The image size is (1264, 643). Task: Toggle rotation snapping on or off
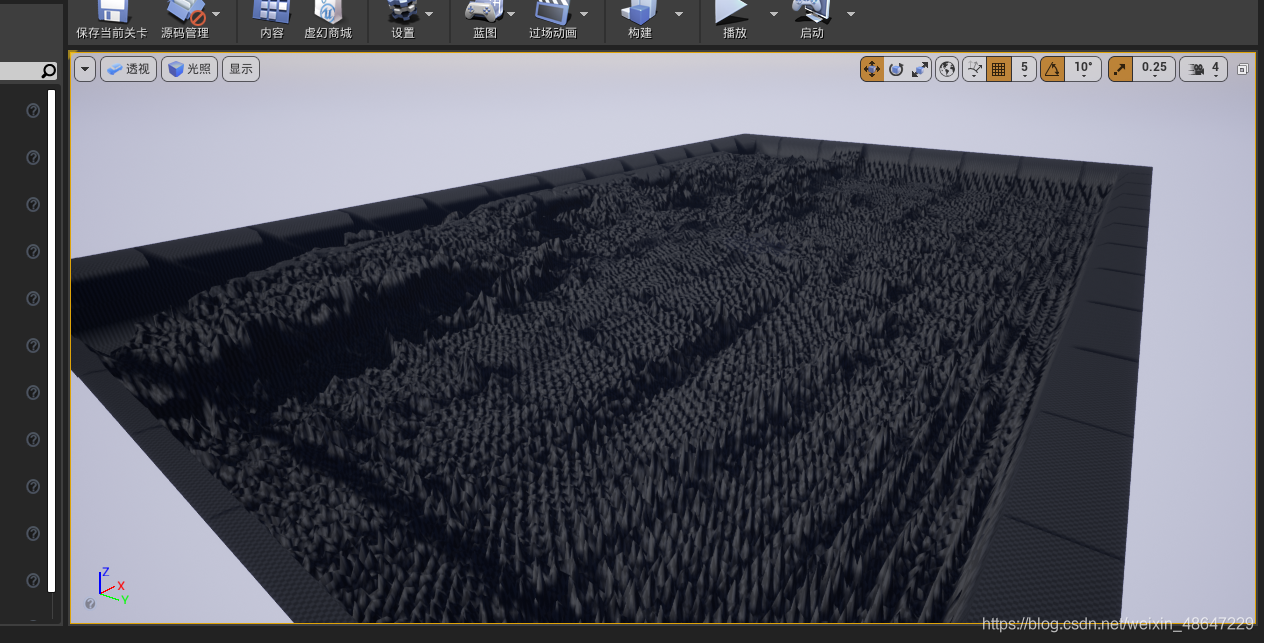[x=1052, y=69]
